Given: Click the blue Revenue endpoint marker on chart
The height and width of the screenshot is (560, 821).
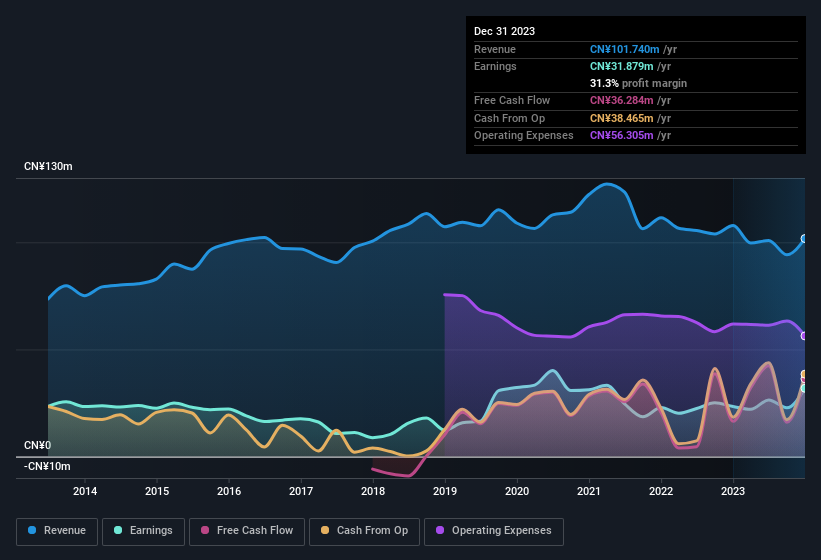Looking at the screenshot, I should point(804,239).
